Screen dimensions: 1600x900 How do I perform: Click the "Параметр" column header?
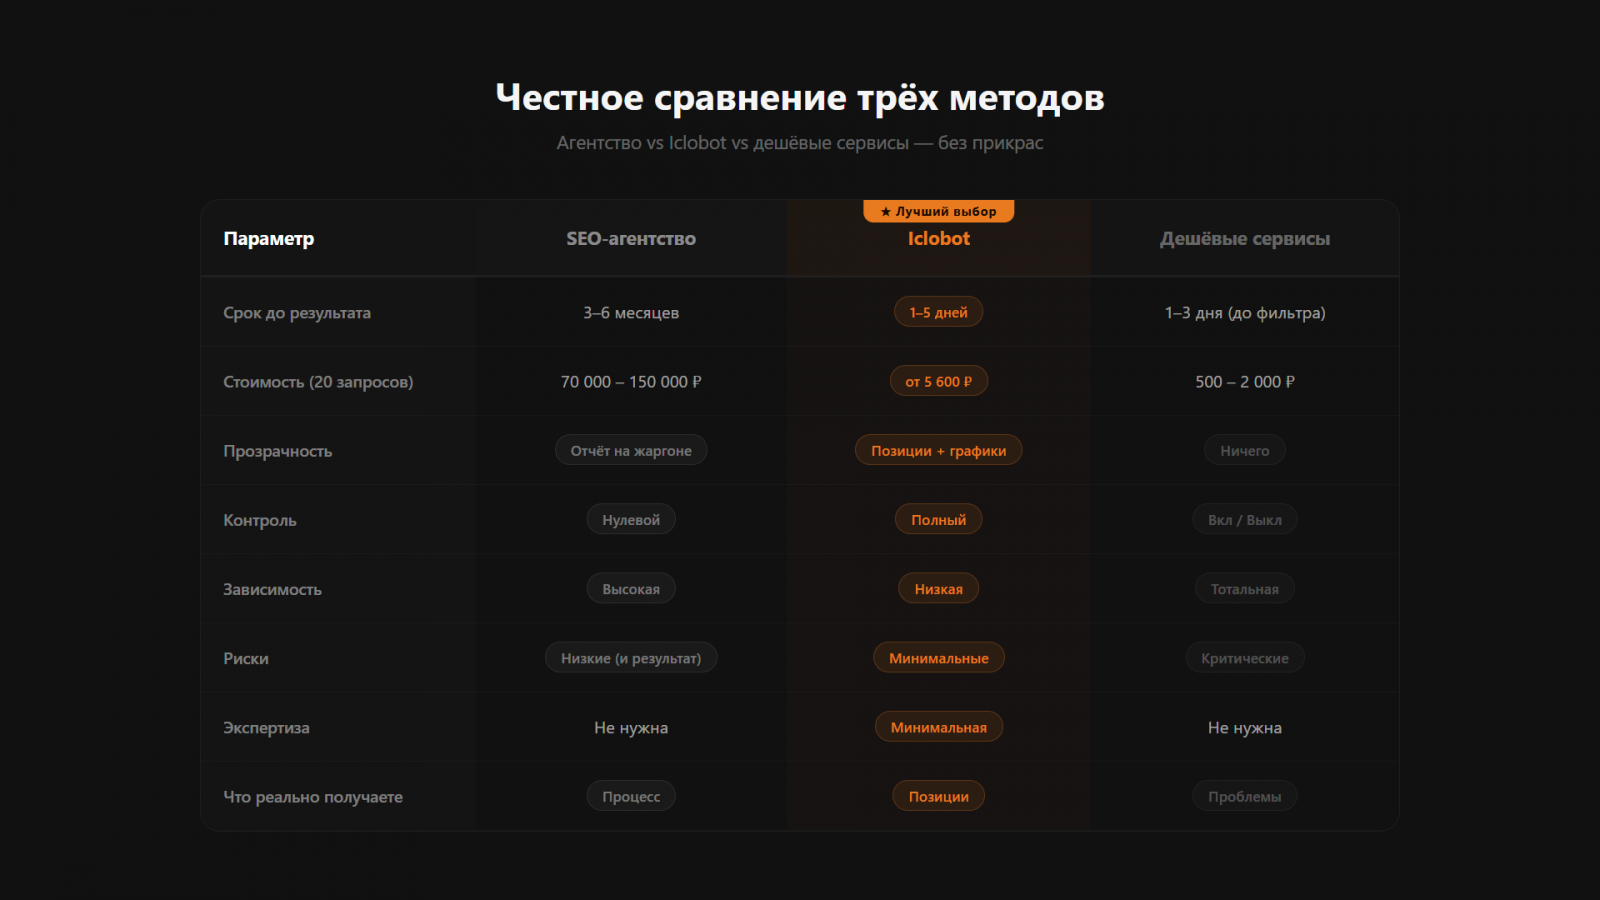[269, 239]
